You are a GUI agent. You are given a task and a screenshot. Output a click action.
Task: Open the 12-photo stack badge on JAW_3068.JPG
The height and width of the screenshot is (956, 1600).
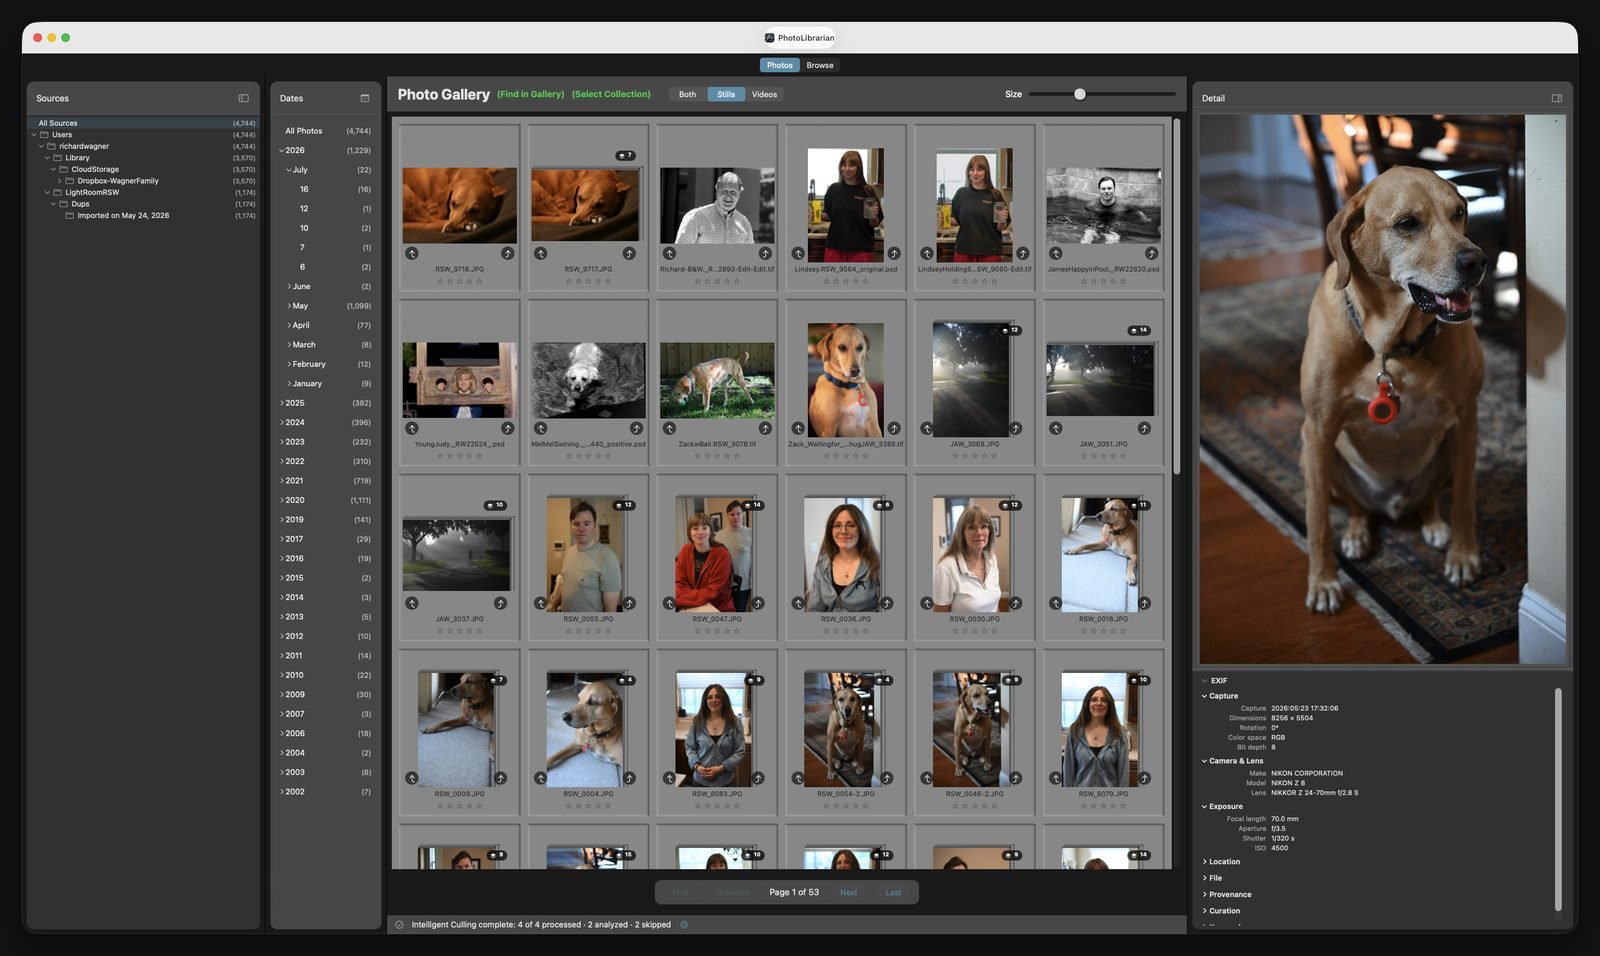click(x=1010, y=330)
